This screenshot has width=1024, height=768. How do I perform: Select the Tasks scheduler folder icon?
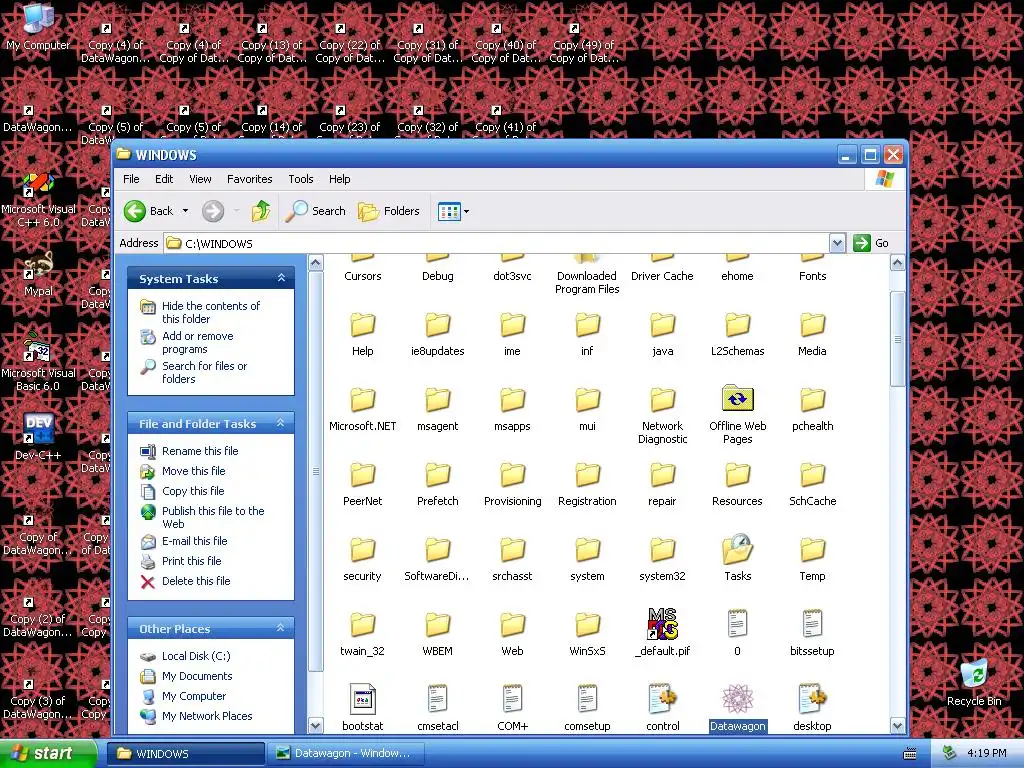737,549
